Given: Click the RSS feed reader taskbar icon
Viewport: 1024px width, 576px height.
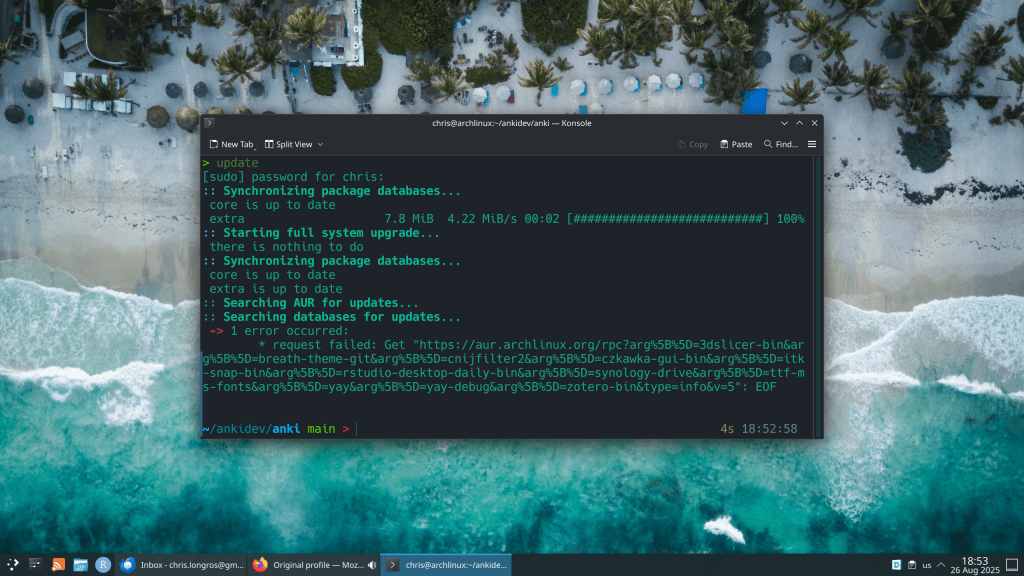Looking at the screenshot, I should 58,565.
